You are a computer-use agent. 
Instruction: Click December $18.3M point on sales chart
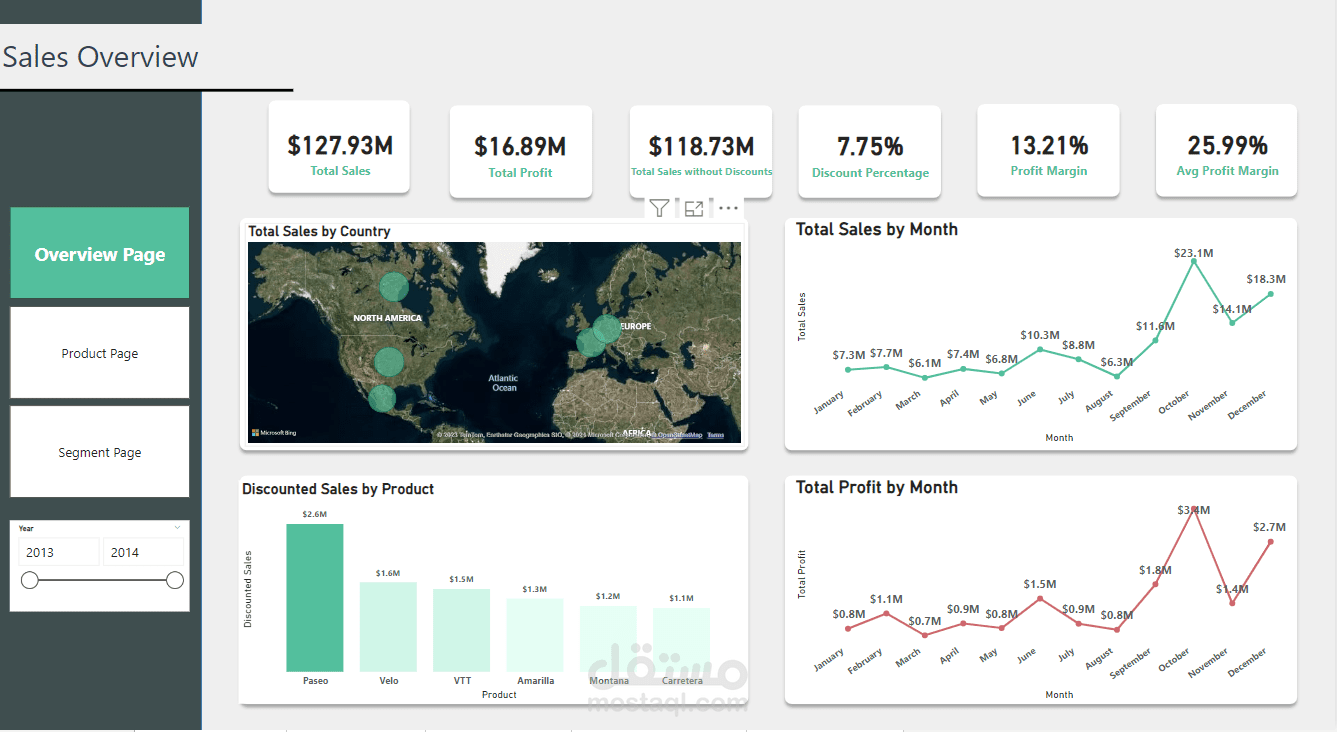[x=1271, y=294]
